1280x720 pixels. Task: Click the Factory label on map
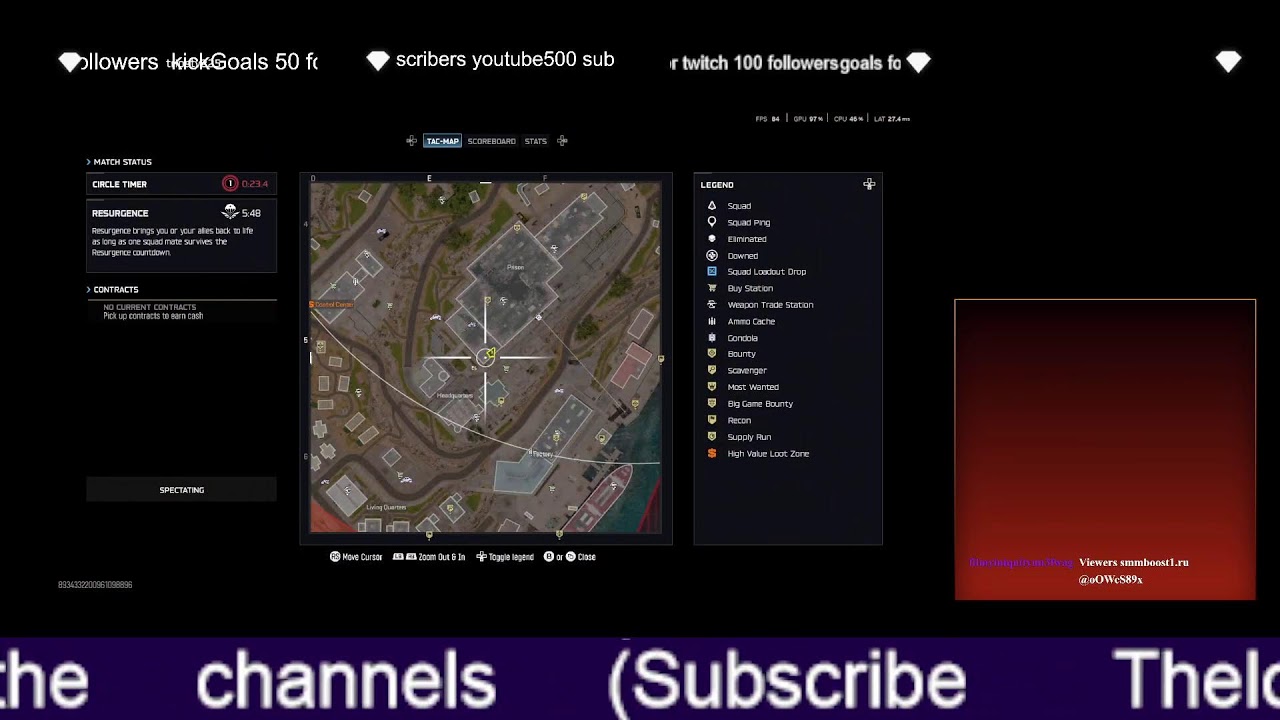(x=543, y=454)
